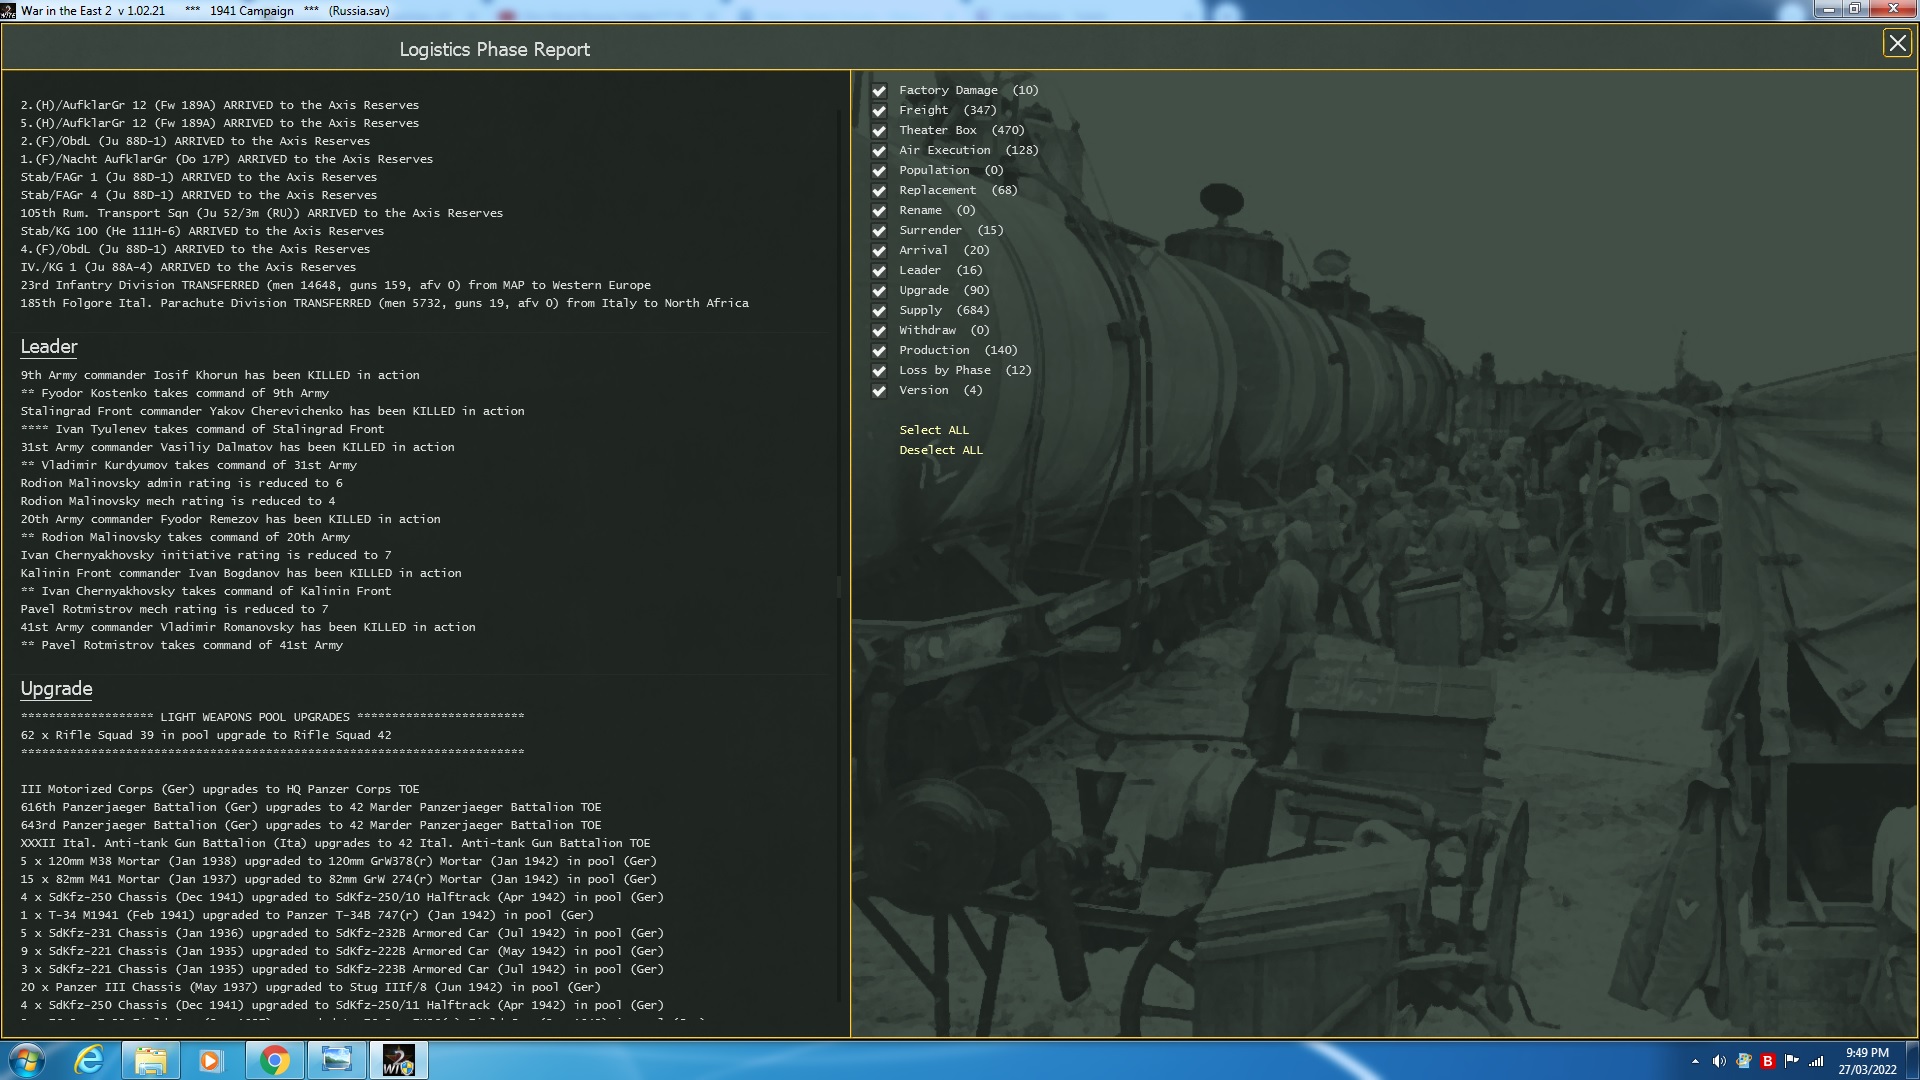Screen dimensions: 1920x1080
Task: Disable the Surrender checkbox
Action: click(x=879, y=231)
